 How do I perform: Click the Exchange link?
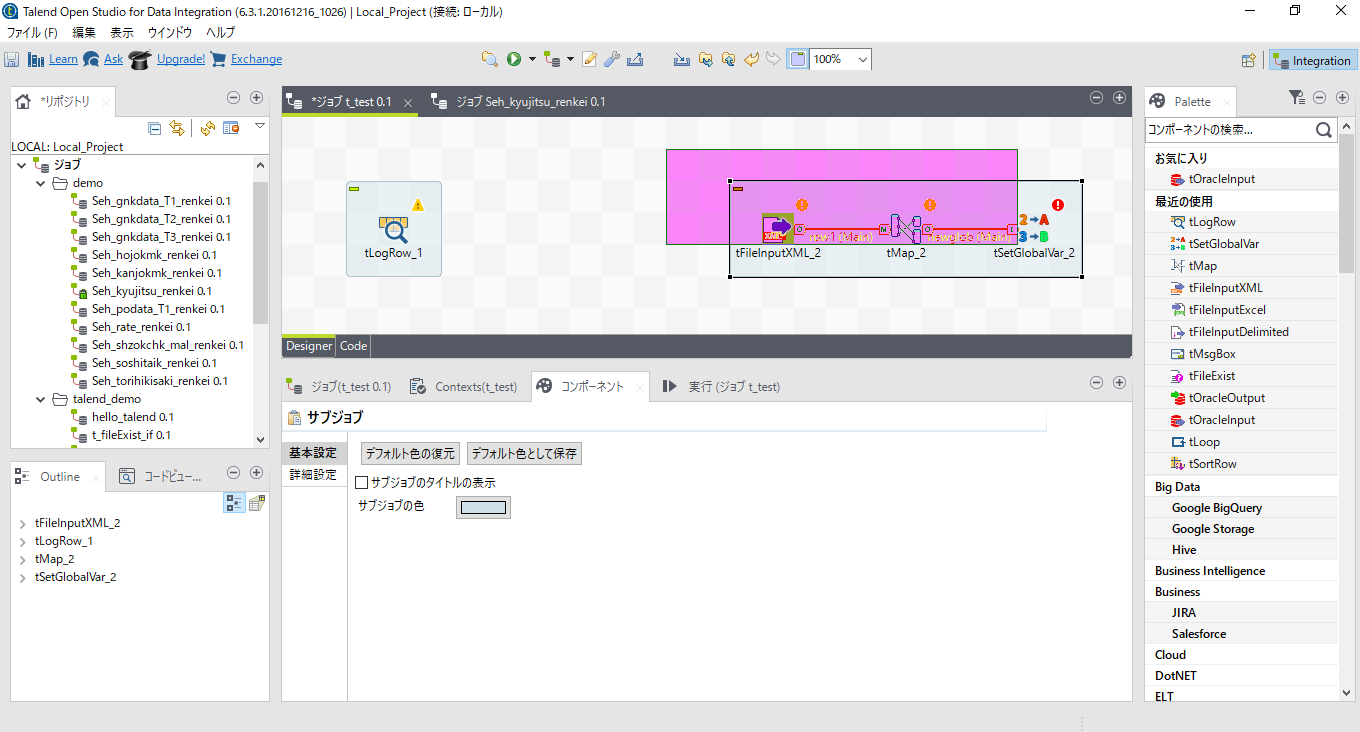[x=257, y=59]
